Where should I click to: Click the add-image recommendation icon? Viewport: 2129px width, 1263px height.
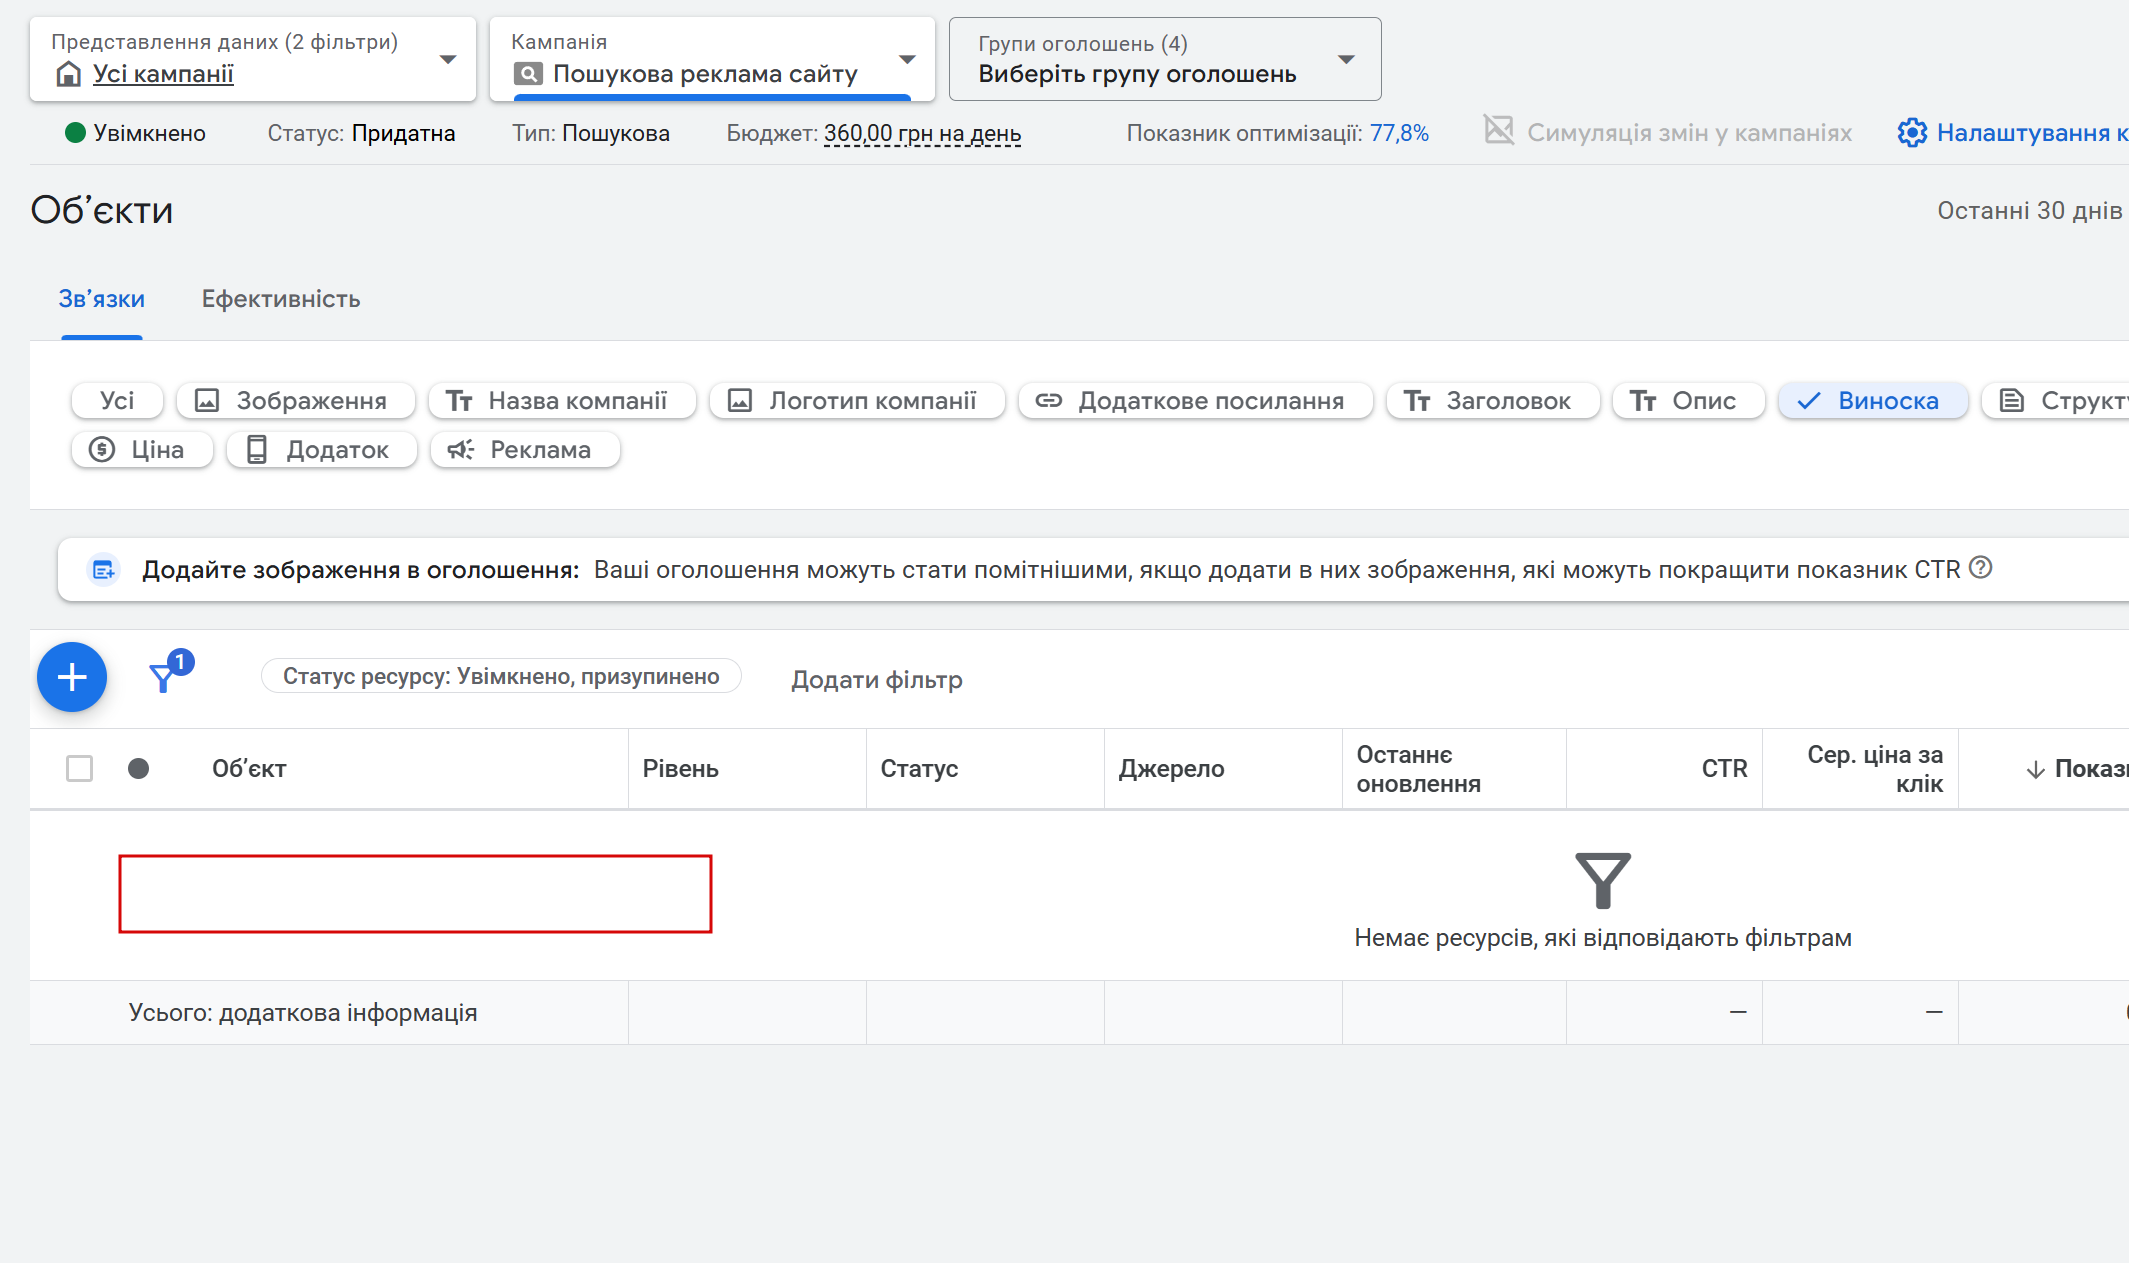[103, 570]
